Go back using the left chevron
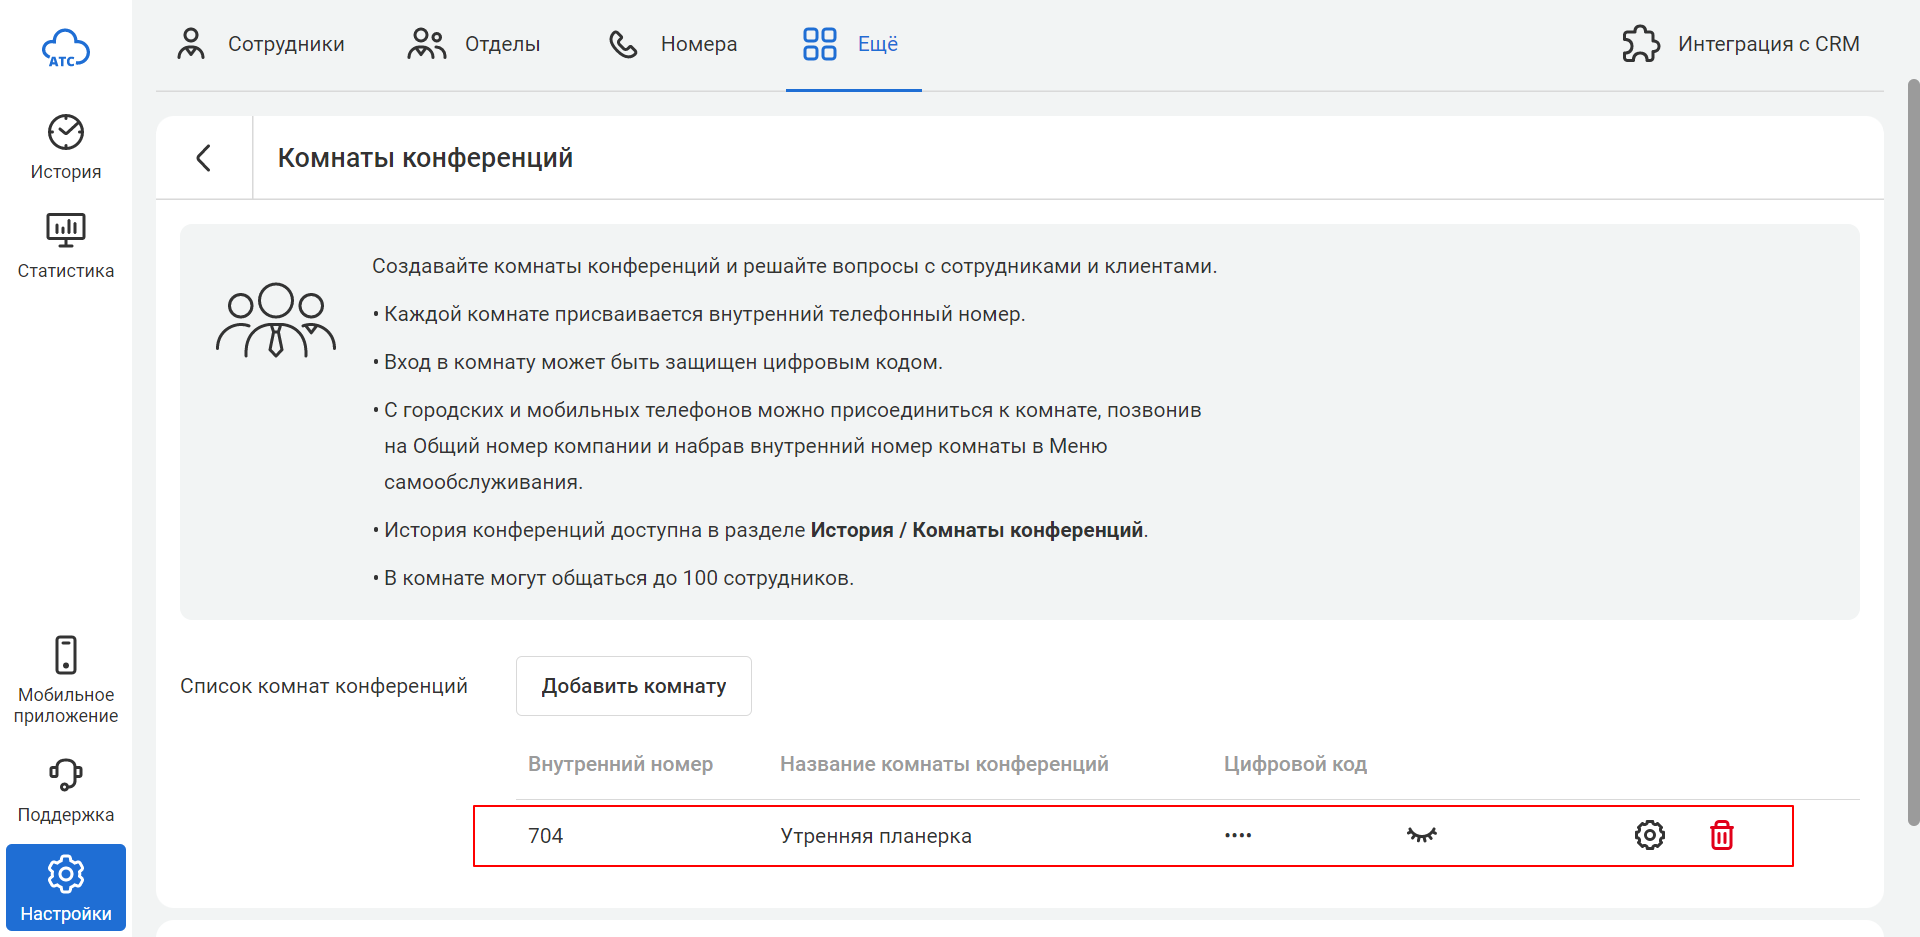The width and height of the screenshot is (1920, 937). click(x=204, y=158)
